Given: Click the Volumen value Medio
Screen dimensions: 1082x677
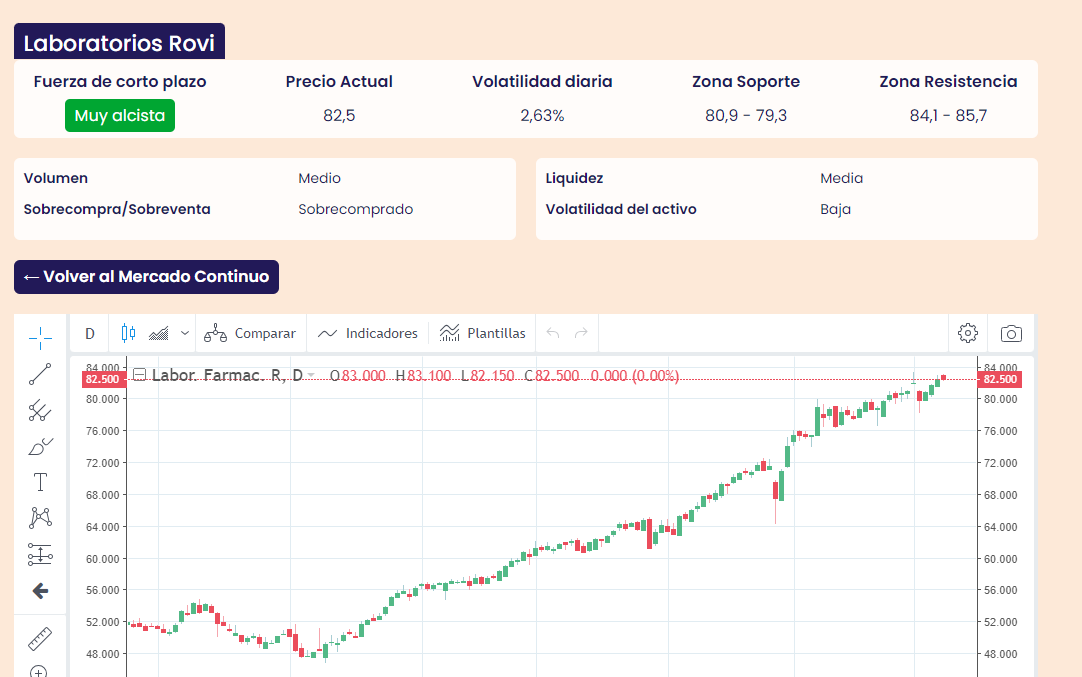Looking at the screenshot, I should coord(319,178).
